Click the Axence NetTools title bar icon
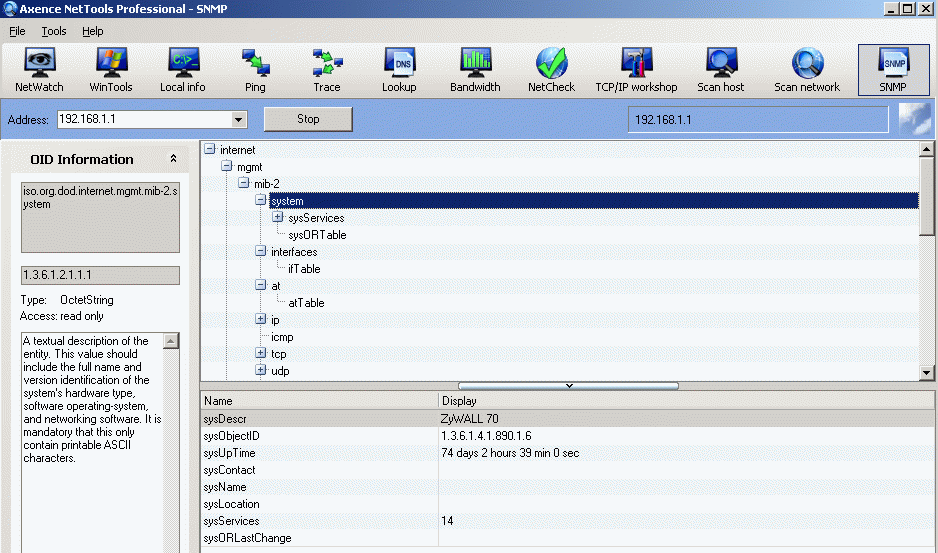Viewport: 938px width, 553px height. (x=10, y=8)
